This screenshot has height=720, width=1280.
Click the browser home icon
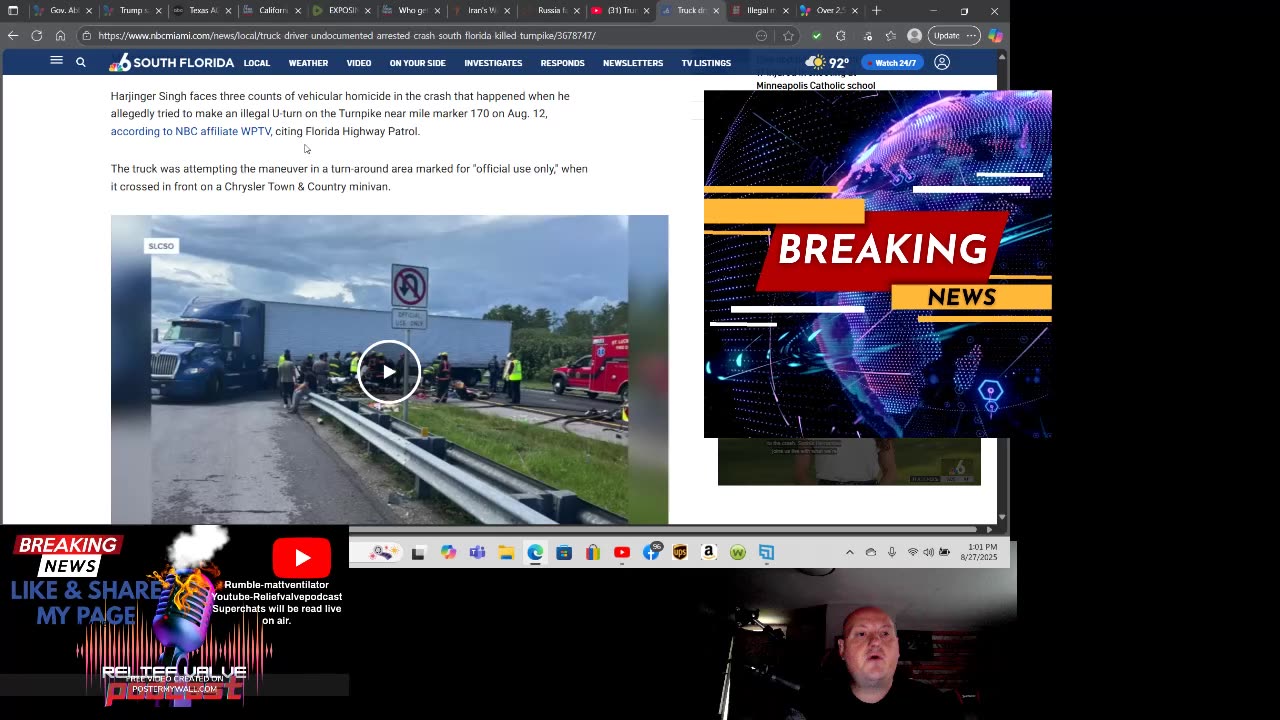60,35
